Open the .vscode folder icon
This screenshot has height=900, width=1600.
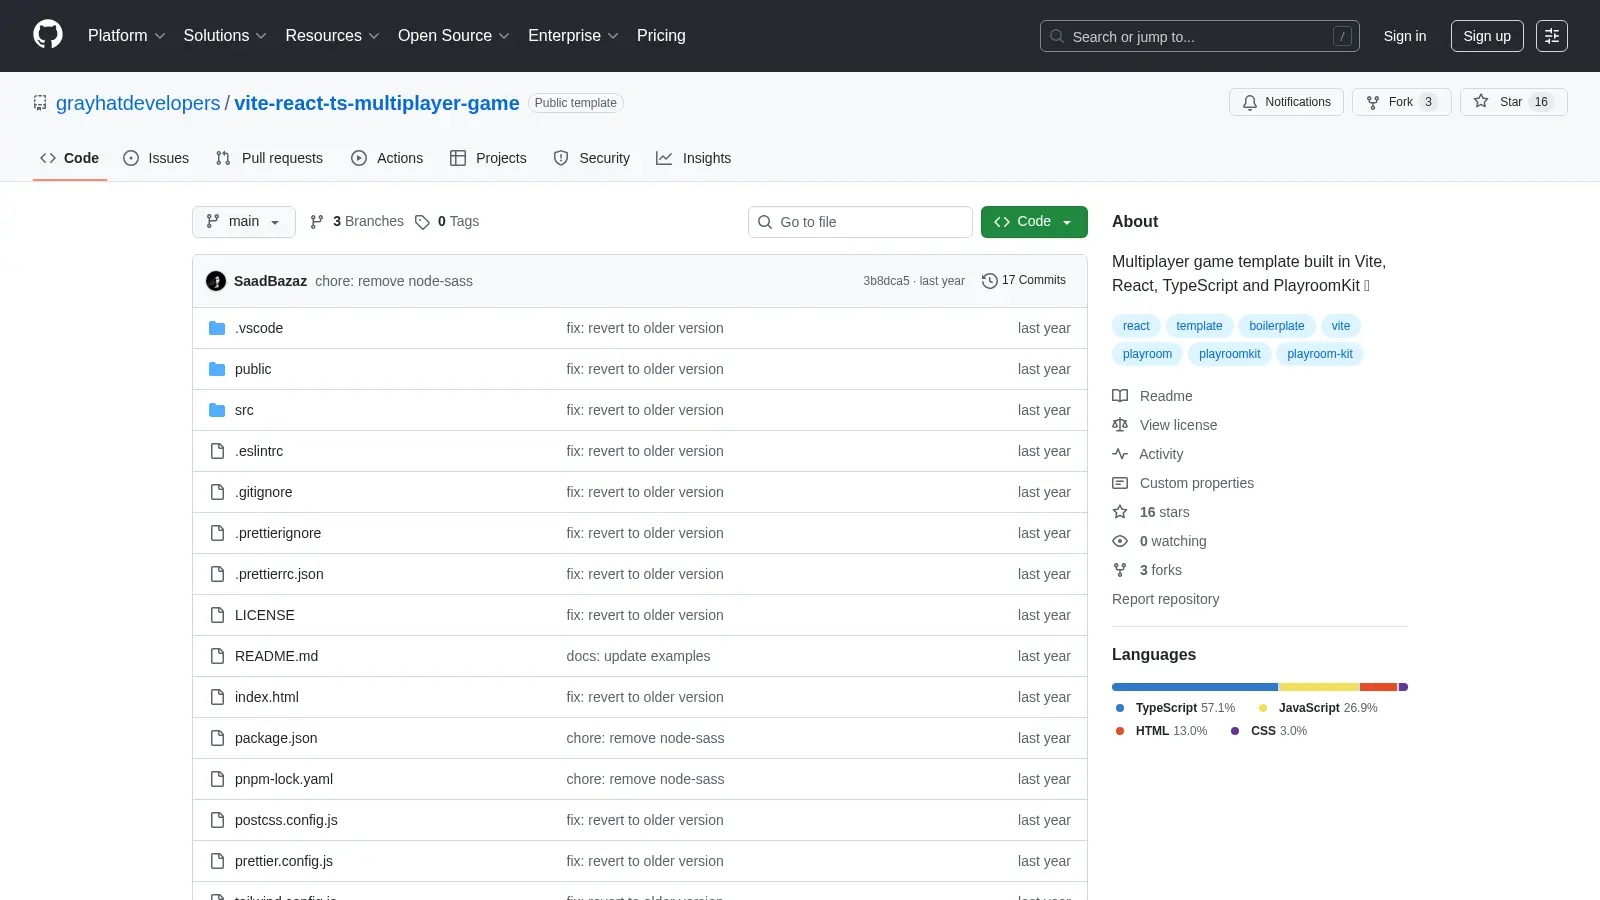(x=217, y=328)
